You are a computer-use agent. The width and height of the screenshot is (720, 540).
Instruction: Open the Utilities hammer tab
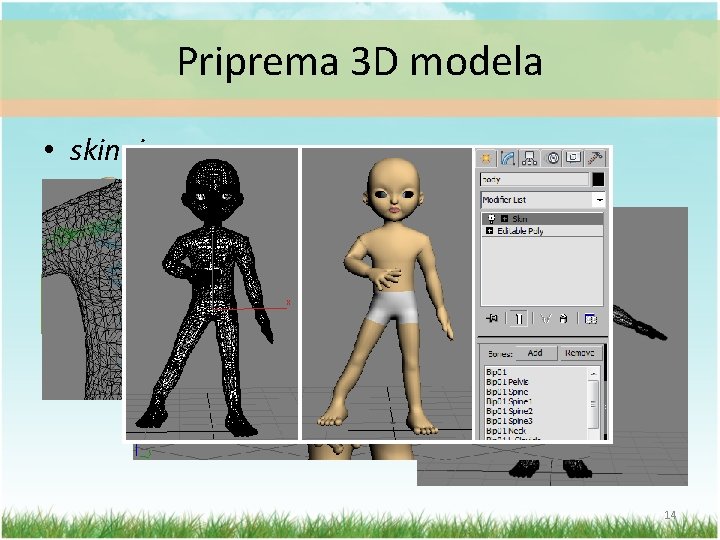coord(595,158)
